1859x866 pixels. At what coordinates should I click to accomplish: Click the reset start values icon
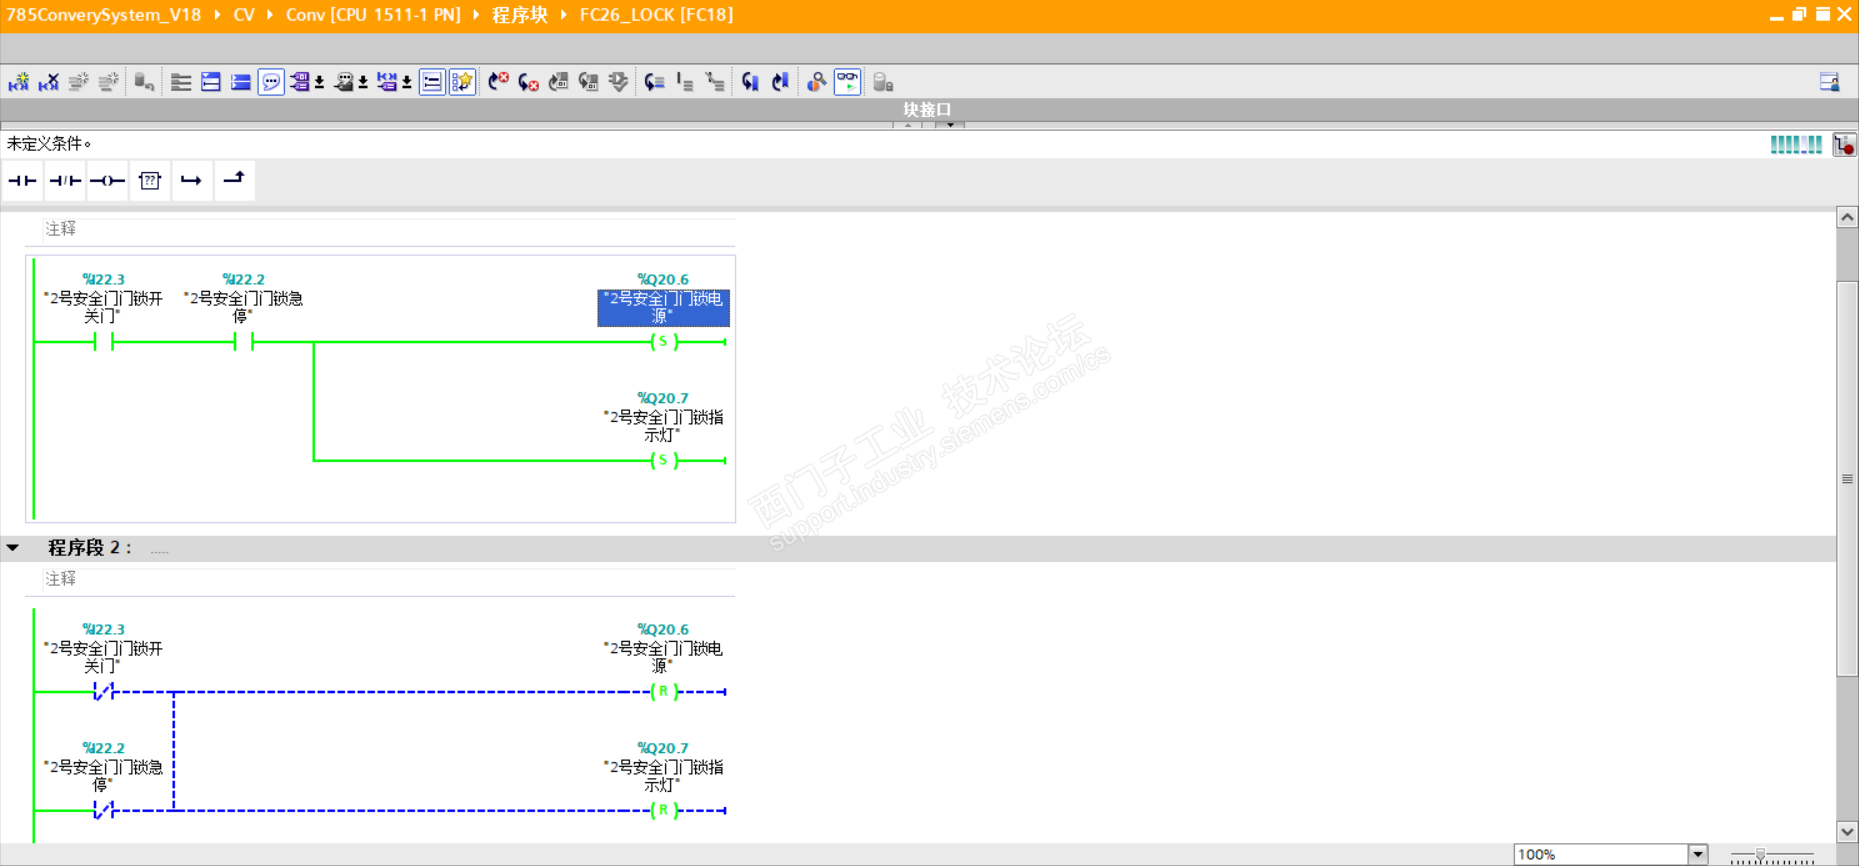coord(144,82)
